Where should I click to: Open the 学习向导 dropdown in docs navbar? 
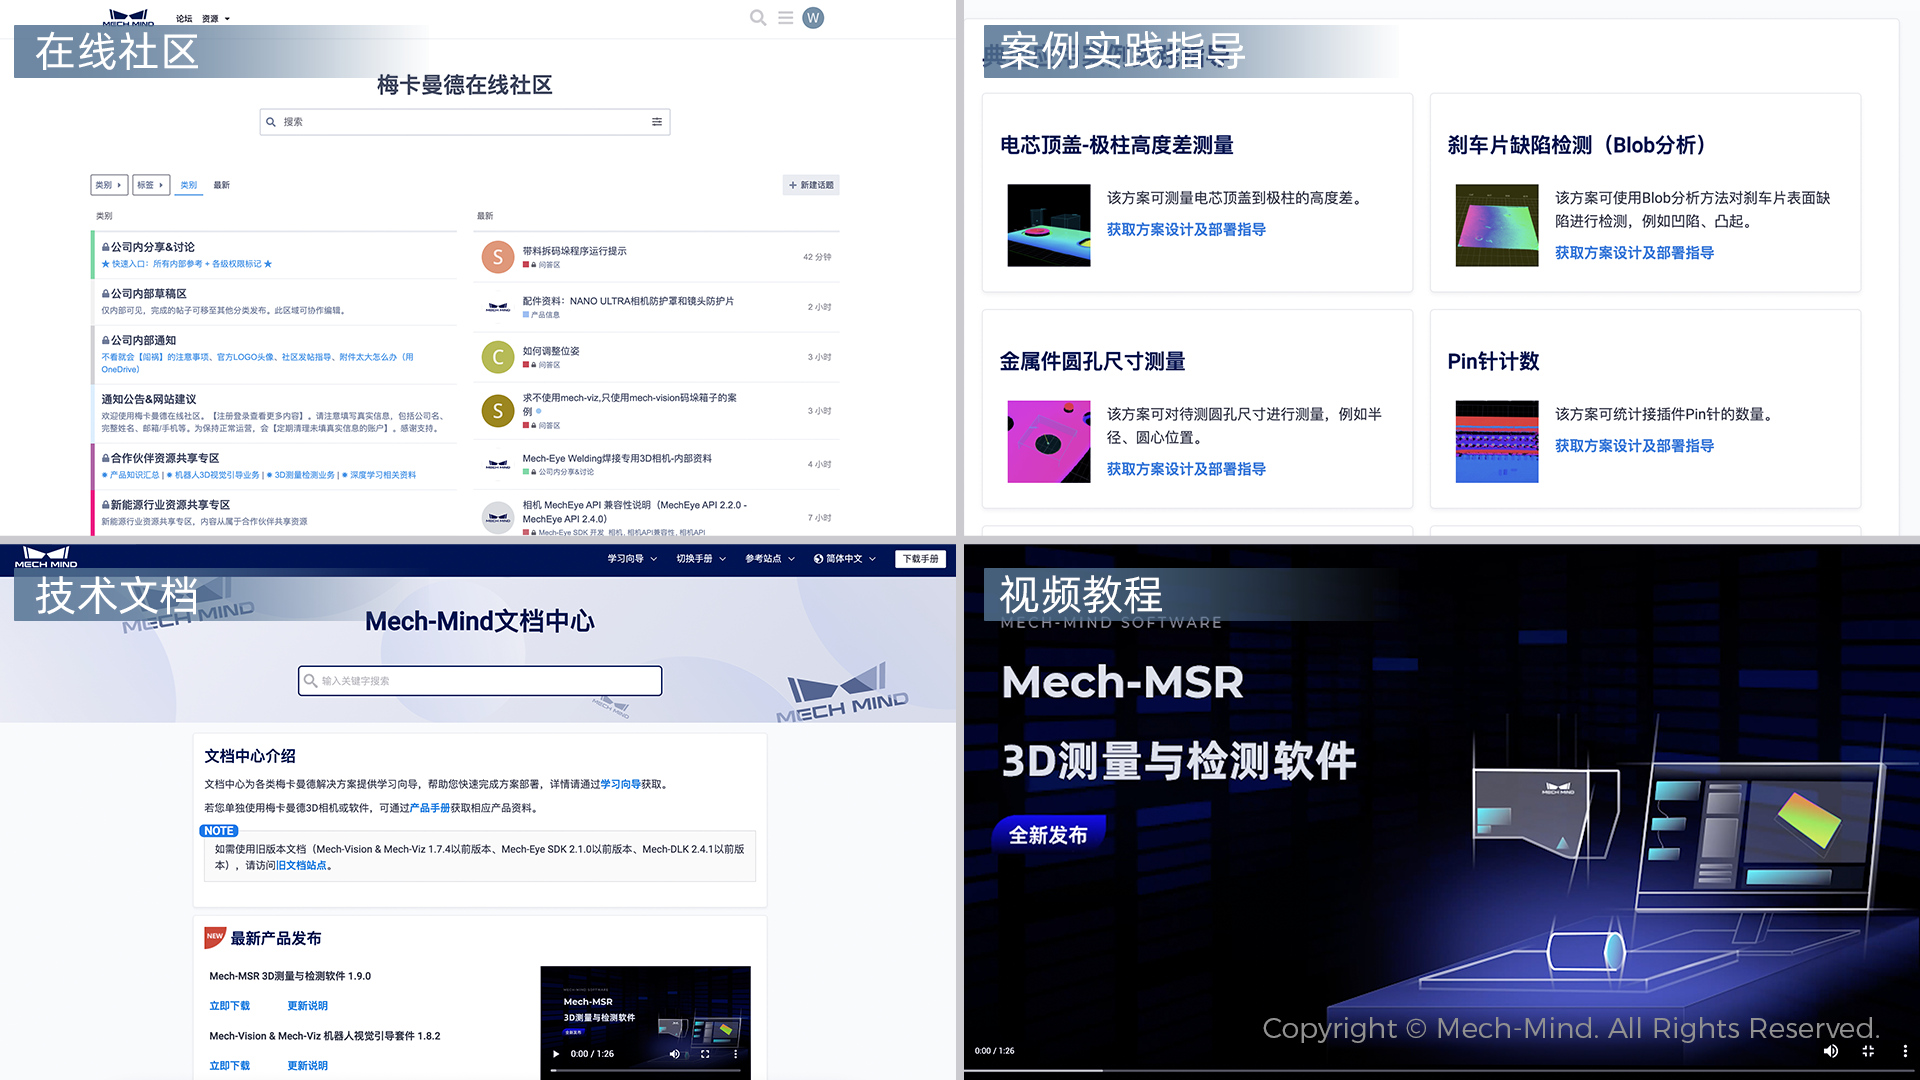coord(632,559)
